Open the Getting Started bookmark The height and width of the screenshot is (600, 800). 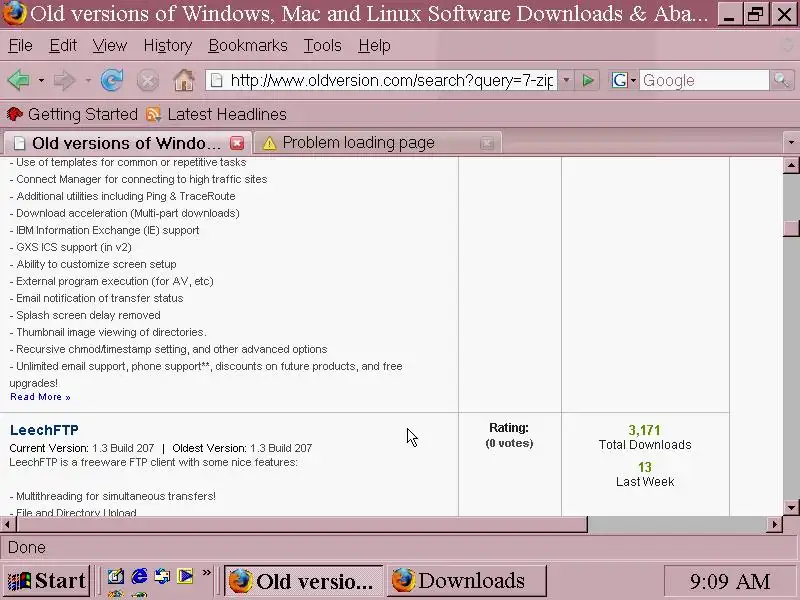(x=72, y=114)
